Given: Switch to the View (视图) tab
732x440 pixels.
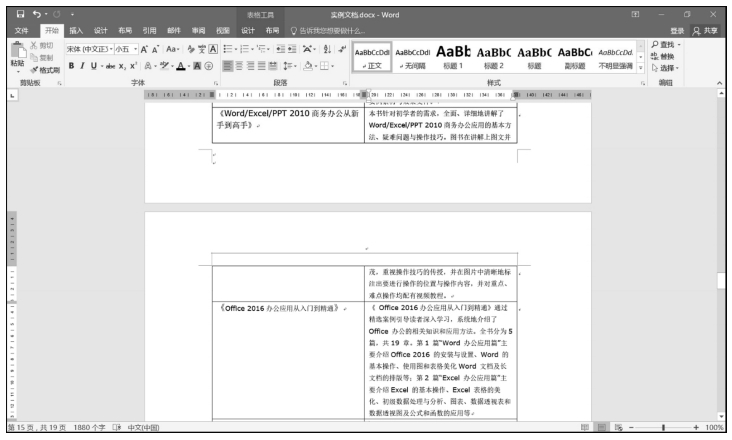Looking at the screenshot, I should 223,31.
